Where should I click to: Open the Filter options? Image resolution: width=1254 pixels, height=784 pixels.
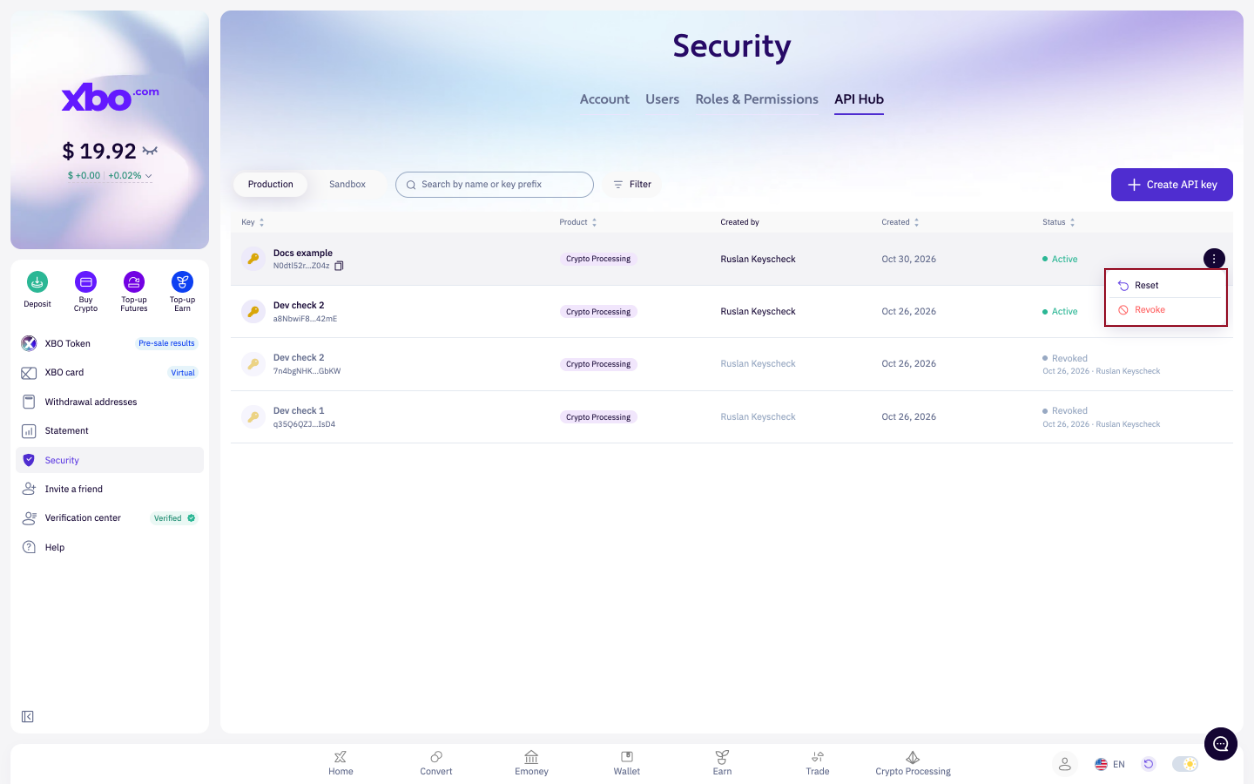(632, 184)
